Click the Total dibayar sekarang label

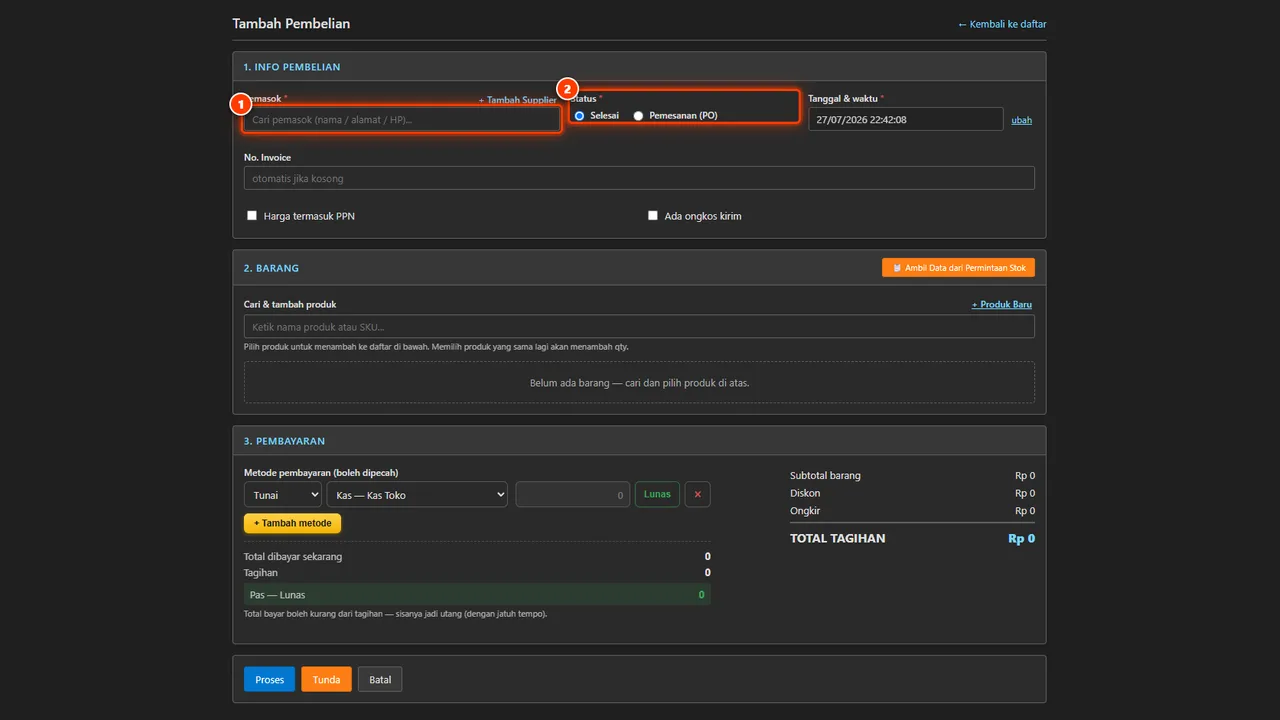coord(293,556)
